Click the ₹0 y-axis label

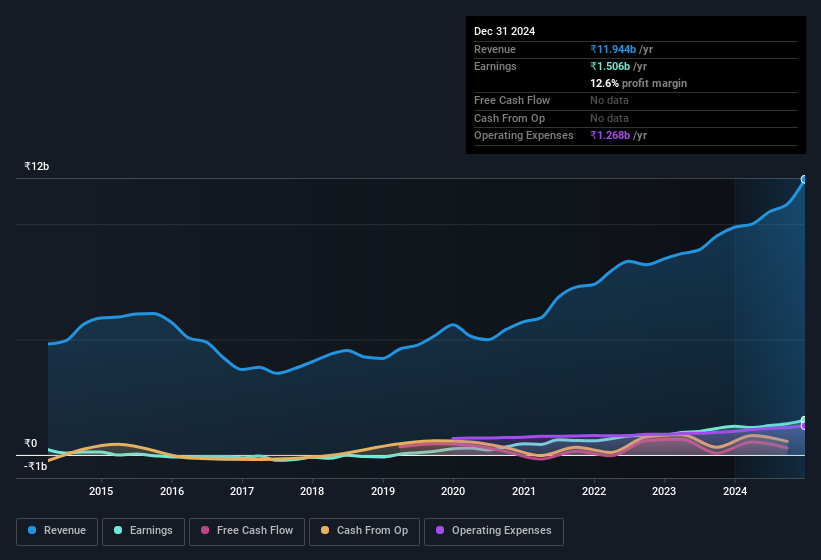tap(30, 443)
